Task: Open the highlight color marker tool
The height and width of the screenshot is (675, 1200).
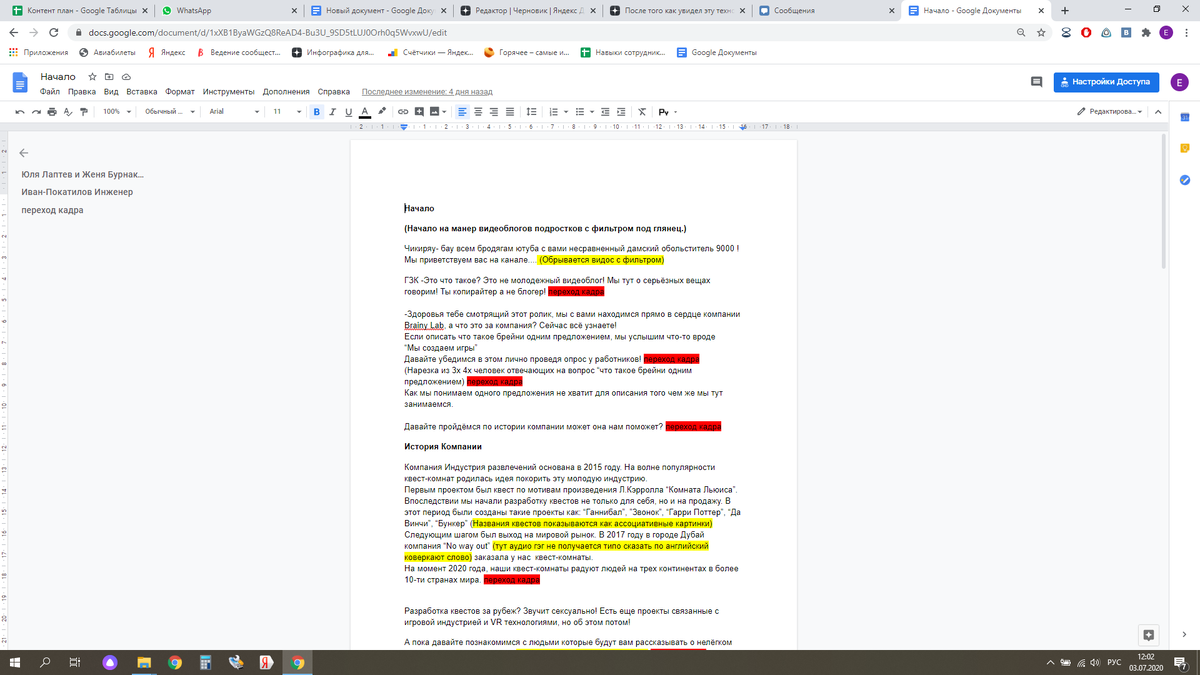Action: 381,111
